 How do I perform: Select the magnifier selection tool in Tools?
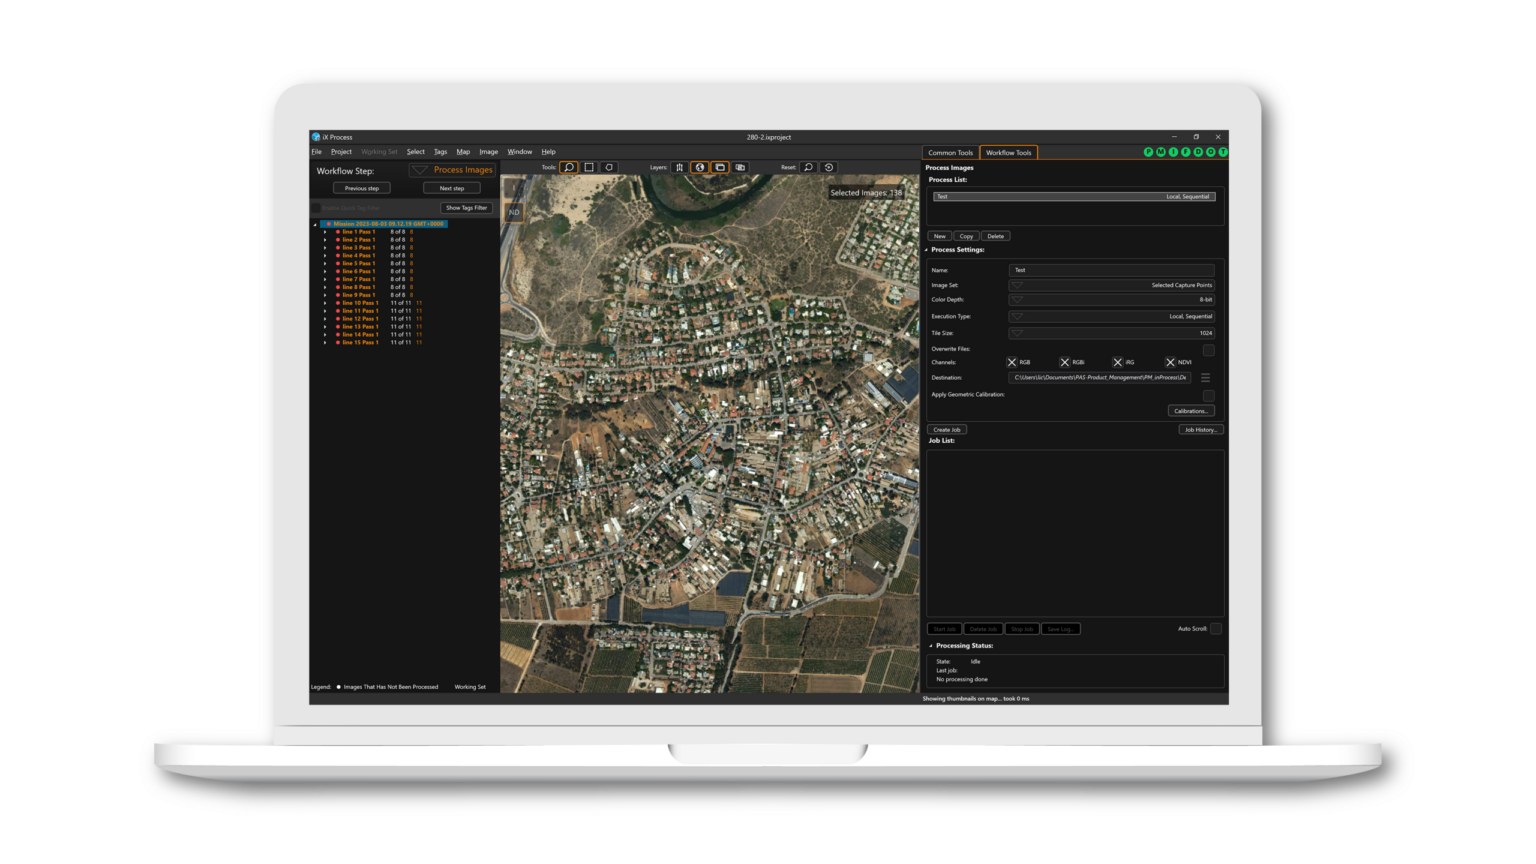569,167
